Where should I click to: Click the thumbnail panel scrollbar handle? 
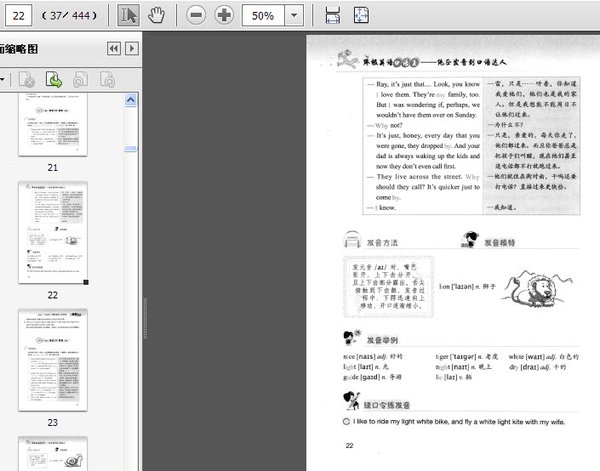(130, 149)
